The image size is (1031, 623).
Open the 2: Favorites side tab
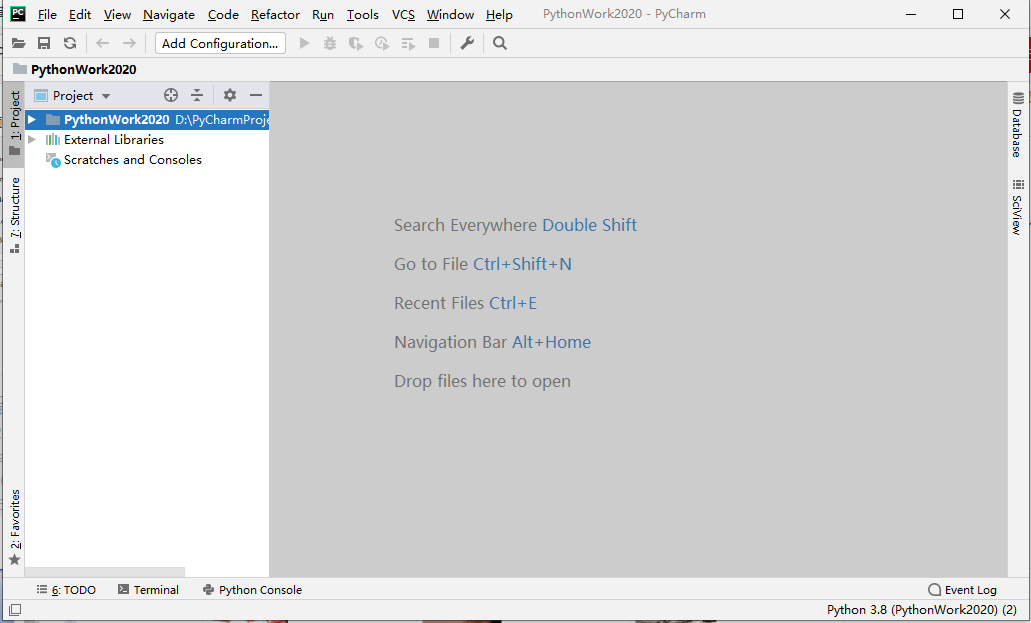coord(14,527)
